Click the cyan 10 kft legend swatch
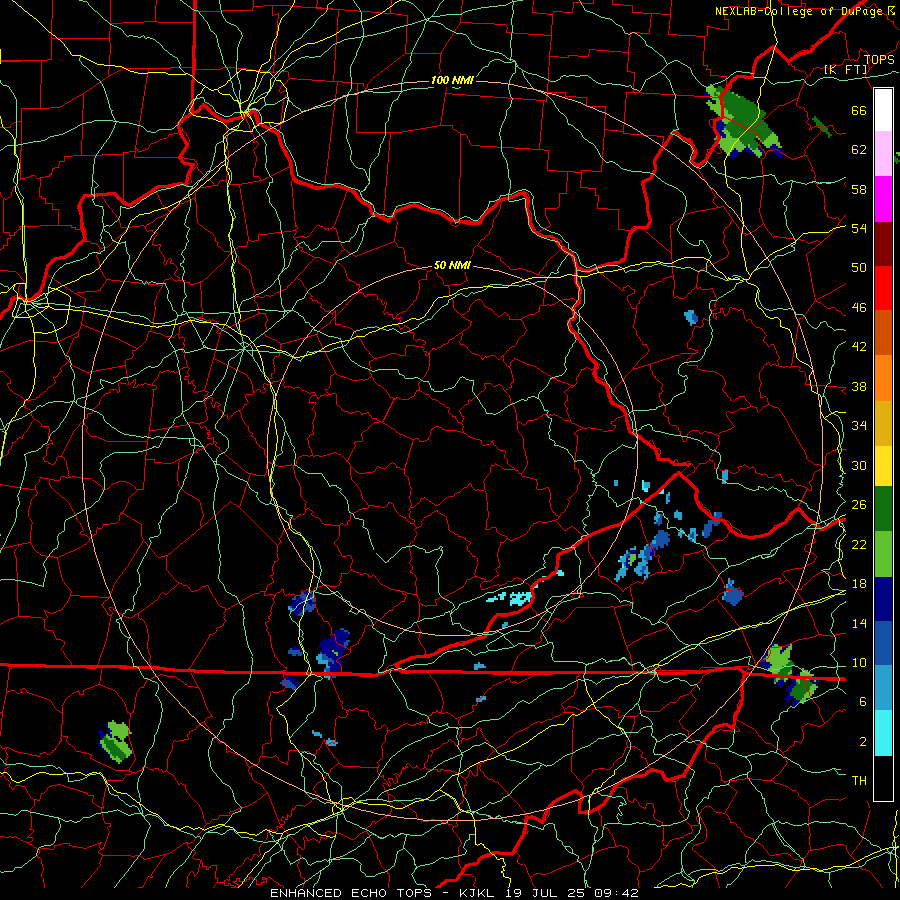 [883, 733]
